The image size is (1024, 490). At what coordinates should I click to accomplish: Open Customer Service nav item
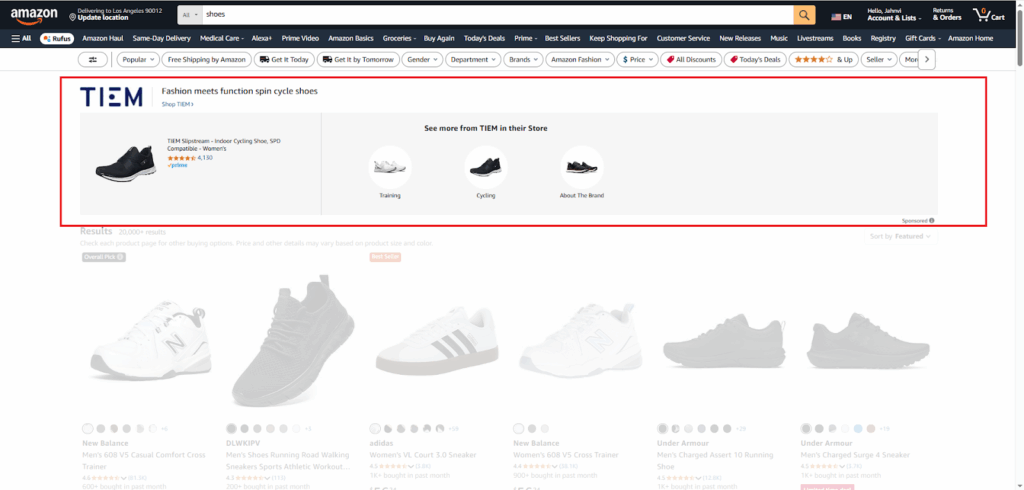683,39
